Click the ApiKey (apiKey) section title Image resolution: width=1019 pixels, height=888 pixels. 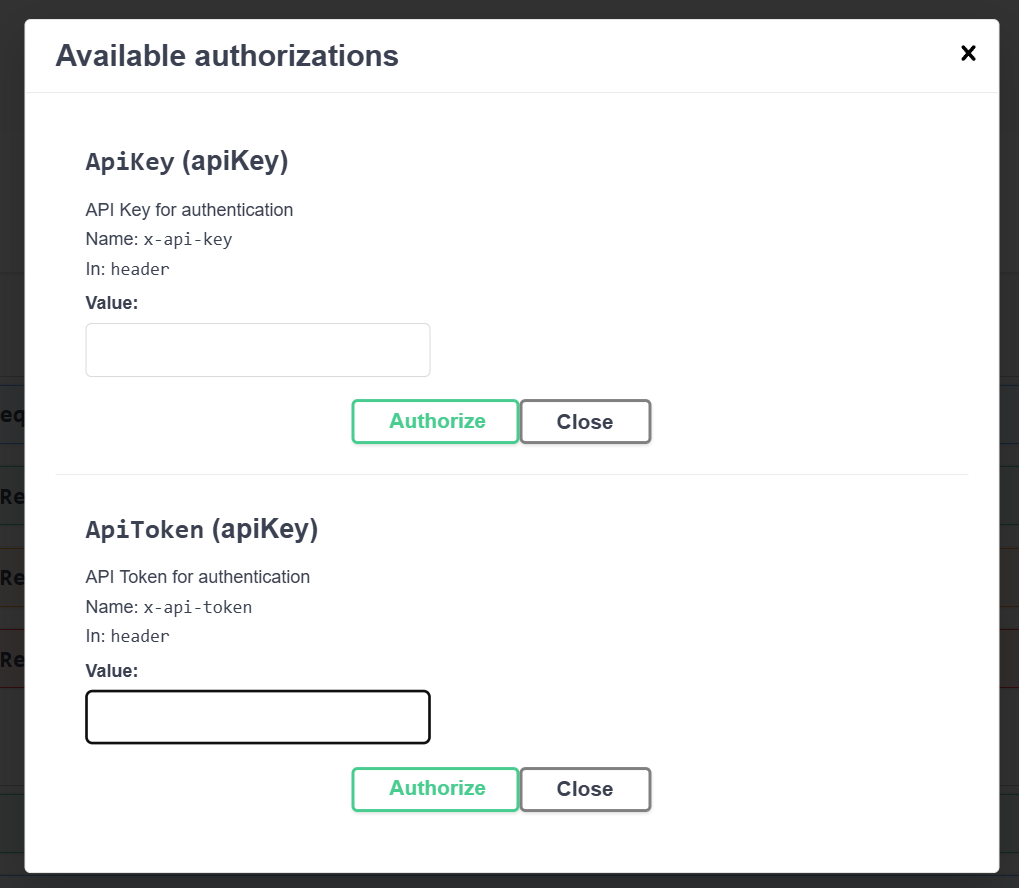[186, 160]
